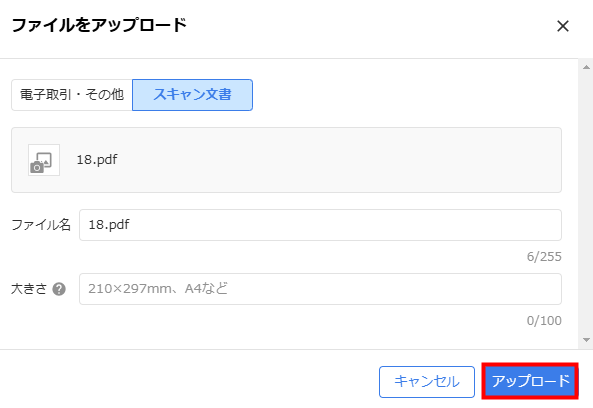
Task: Close the ファイルをアップロード dialog with X
Action: tap(563, 26)
